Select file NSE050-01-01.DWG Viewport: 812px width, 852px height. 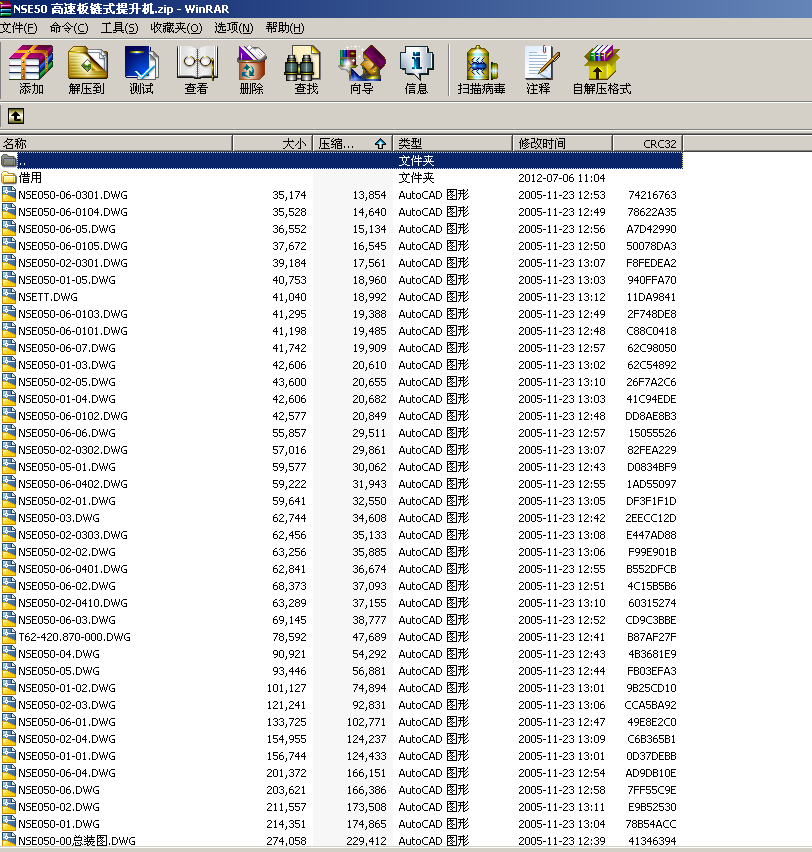pos(67,756)
